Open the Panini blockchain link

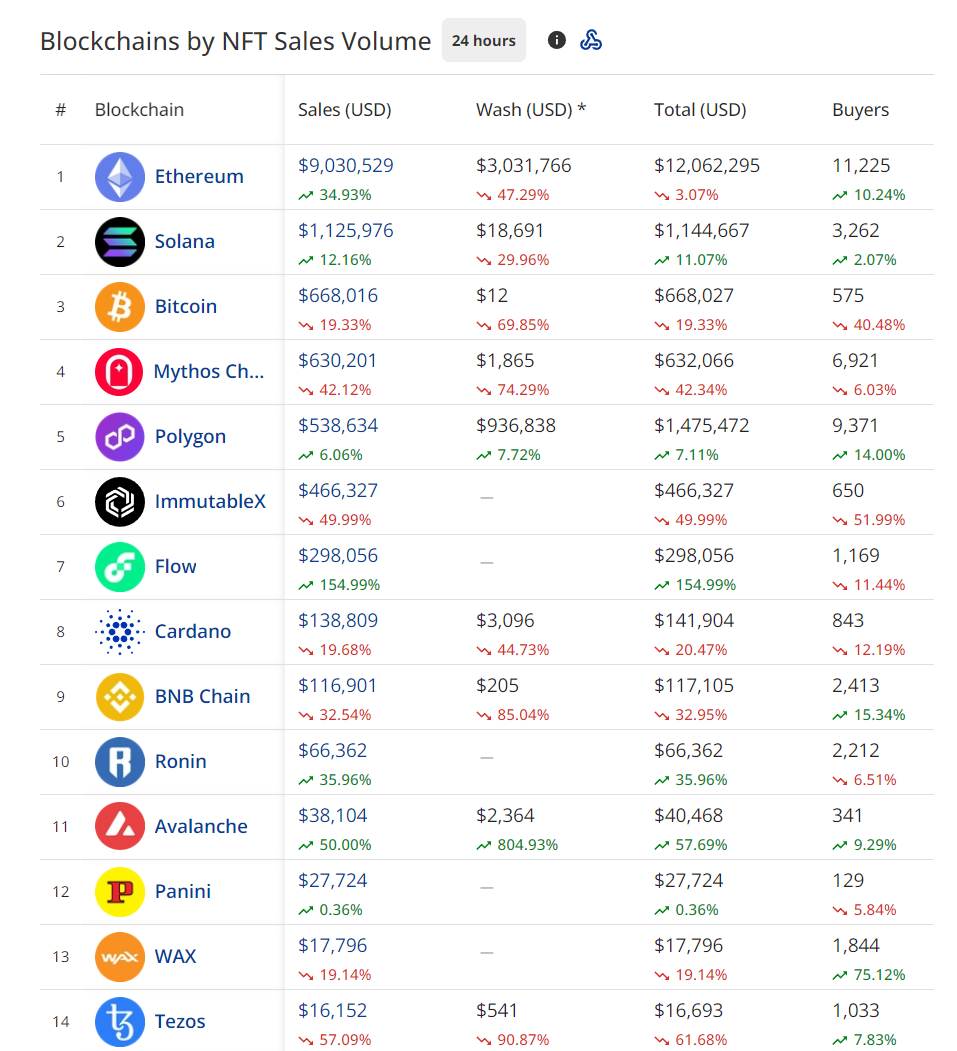pyautogui.click(x=182, y=892)
